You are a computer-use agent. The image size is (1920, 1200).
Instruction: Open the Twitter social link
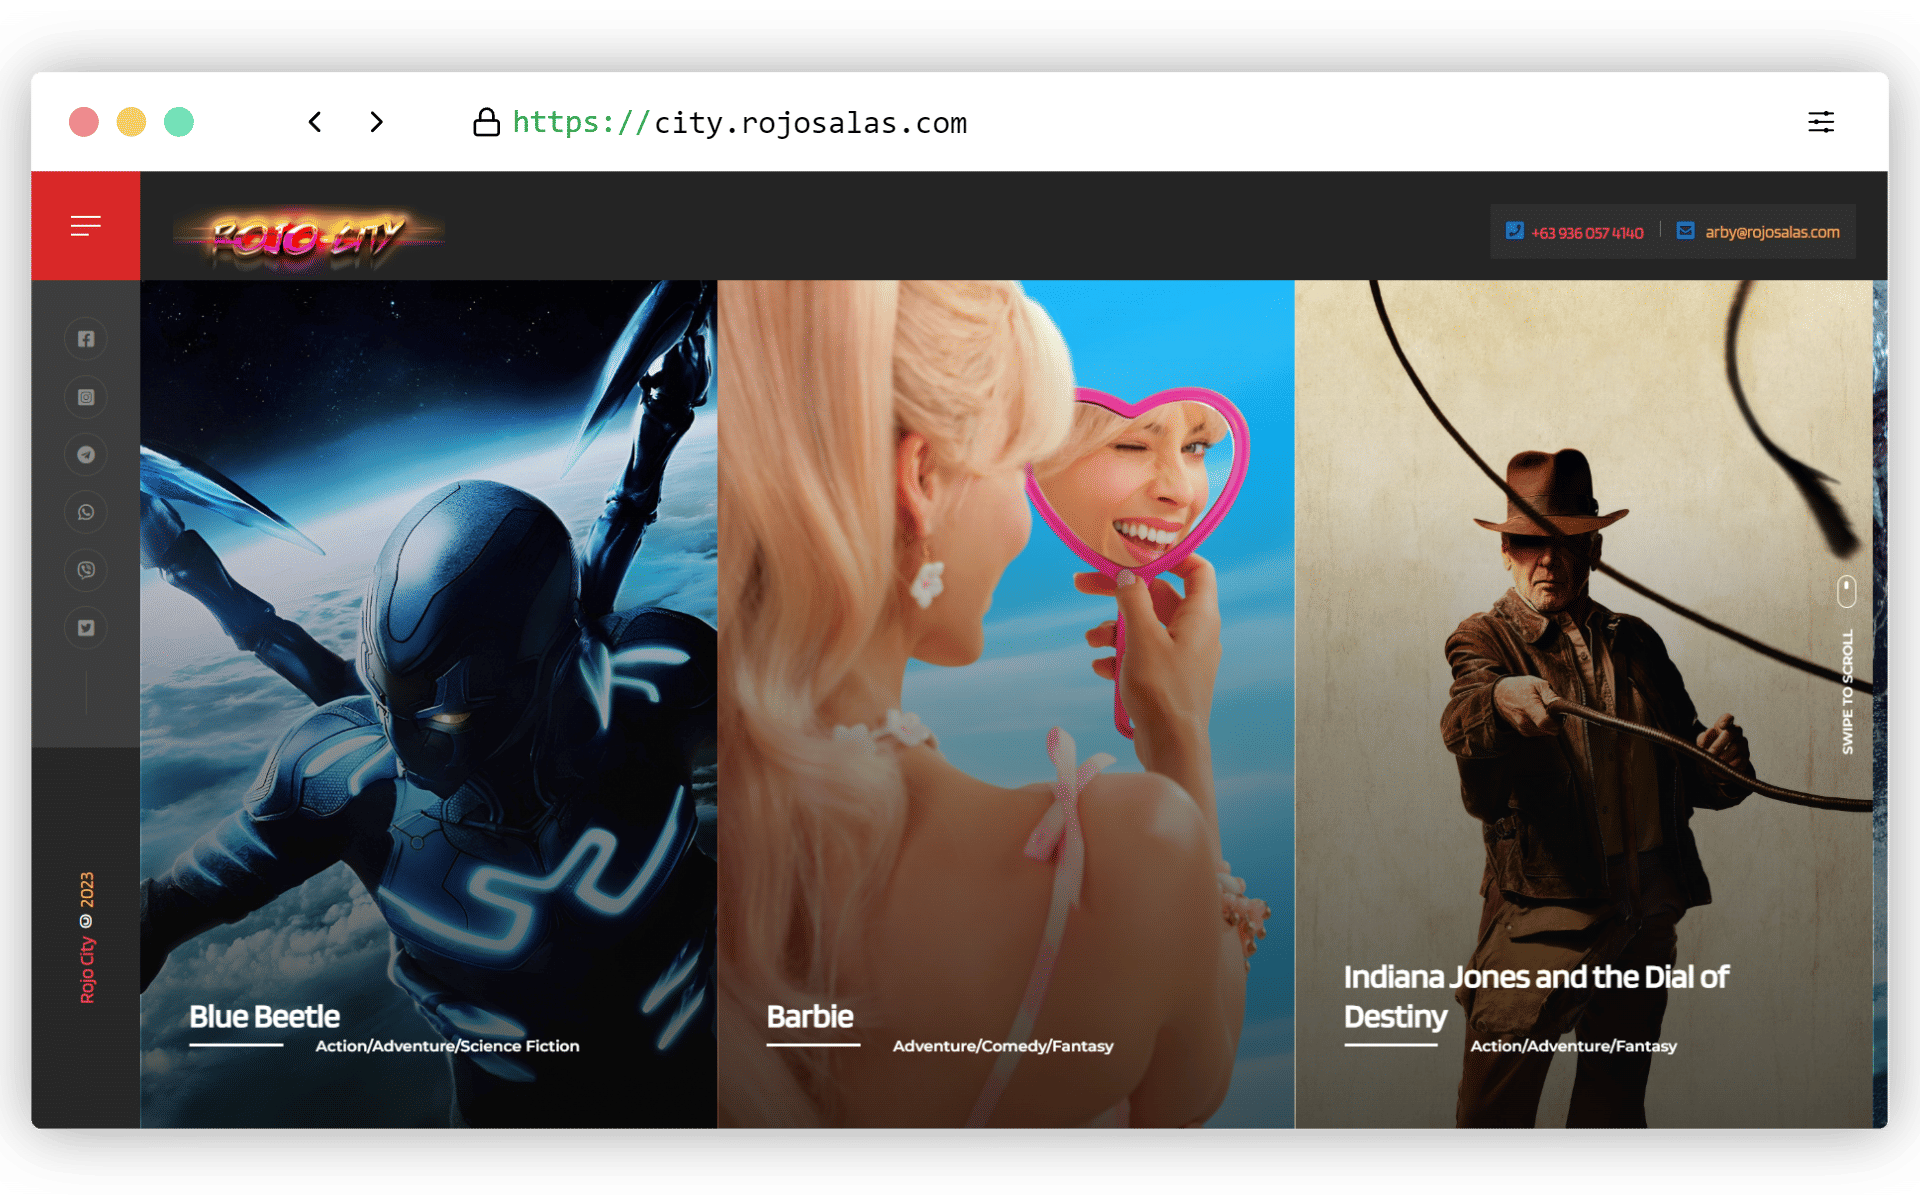point(86,628)
